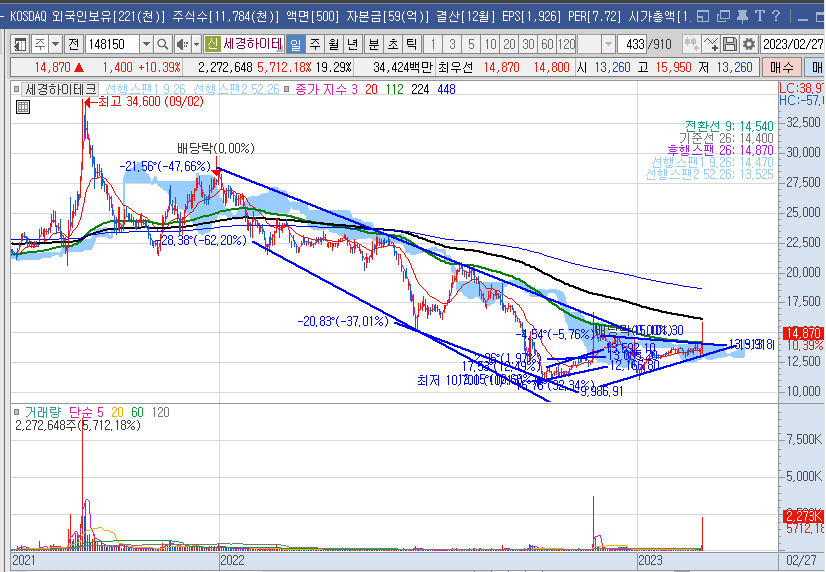
Task: Click 선행스팬2 52,26 legend text
Action: tap(237, 90)
